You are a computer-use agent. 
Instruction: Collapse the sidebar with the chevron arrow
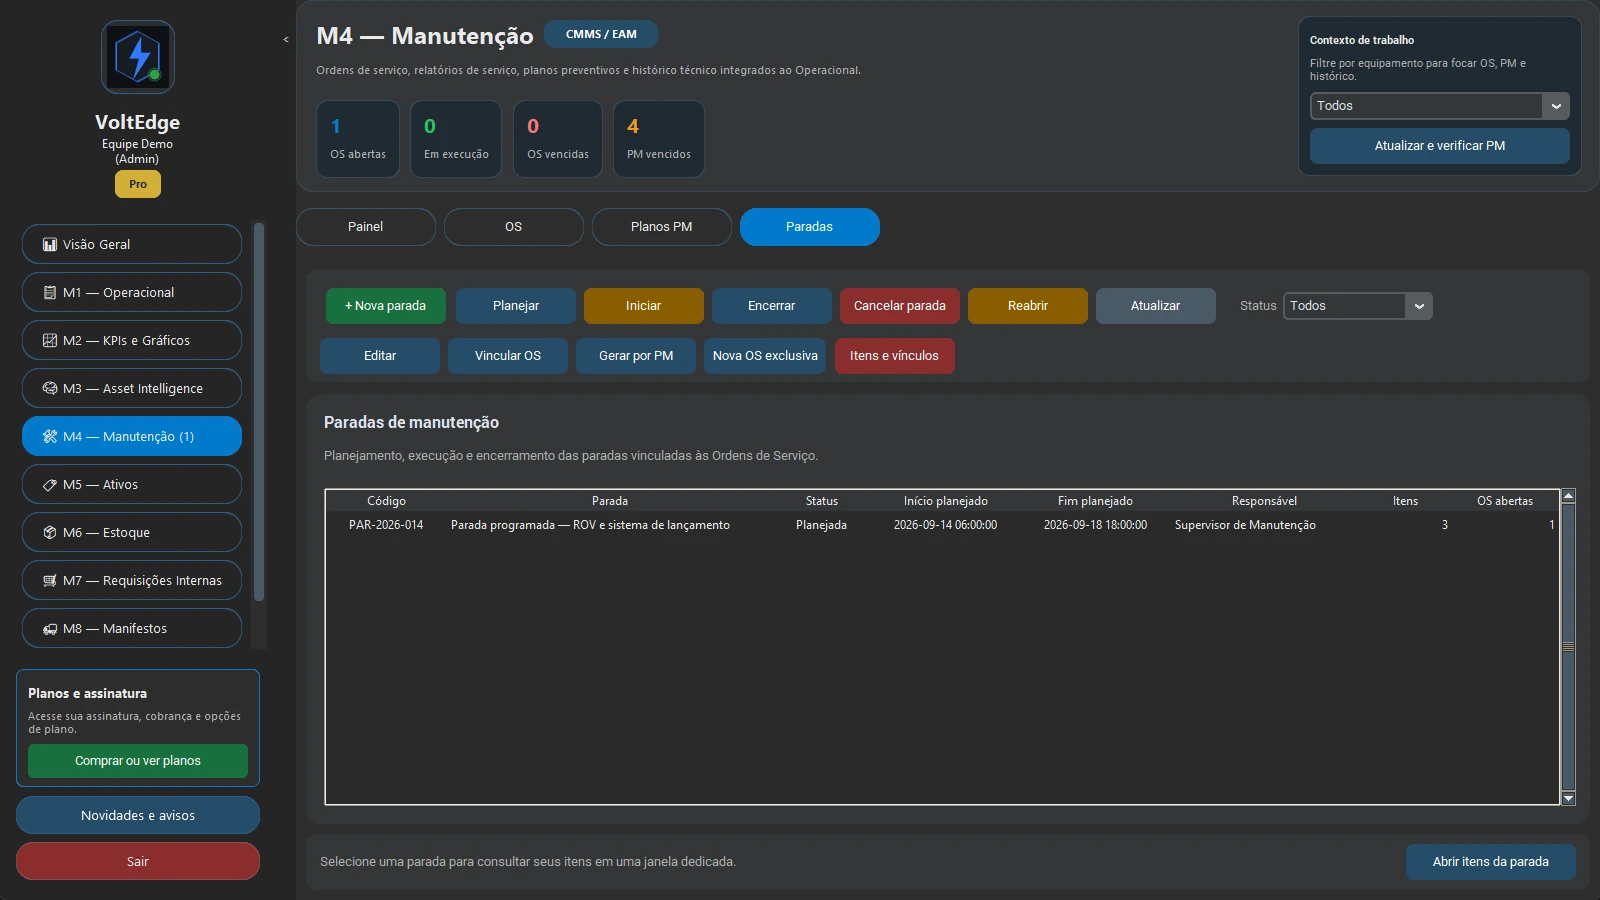[286, 40]
